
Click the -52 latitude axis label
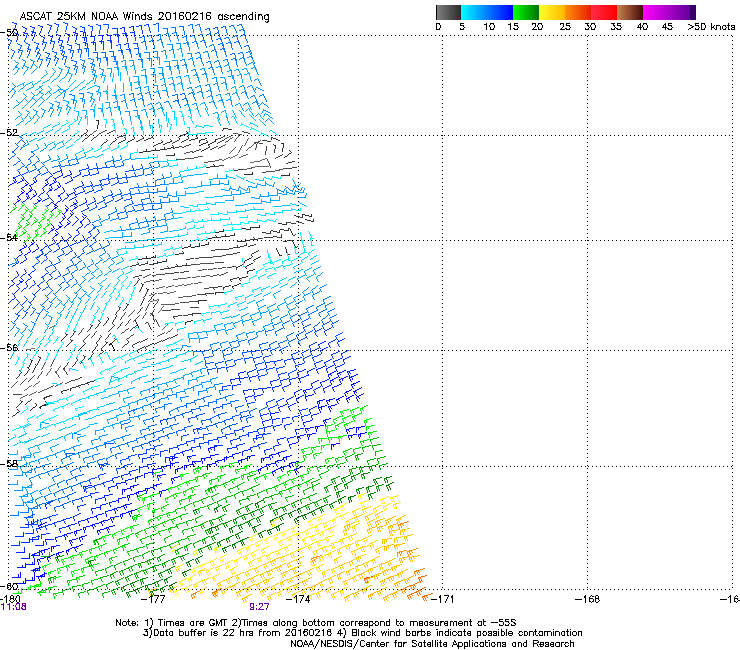(x=9, y=133)
